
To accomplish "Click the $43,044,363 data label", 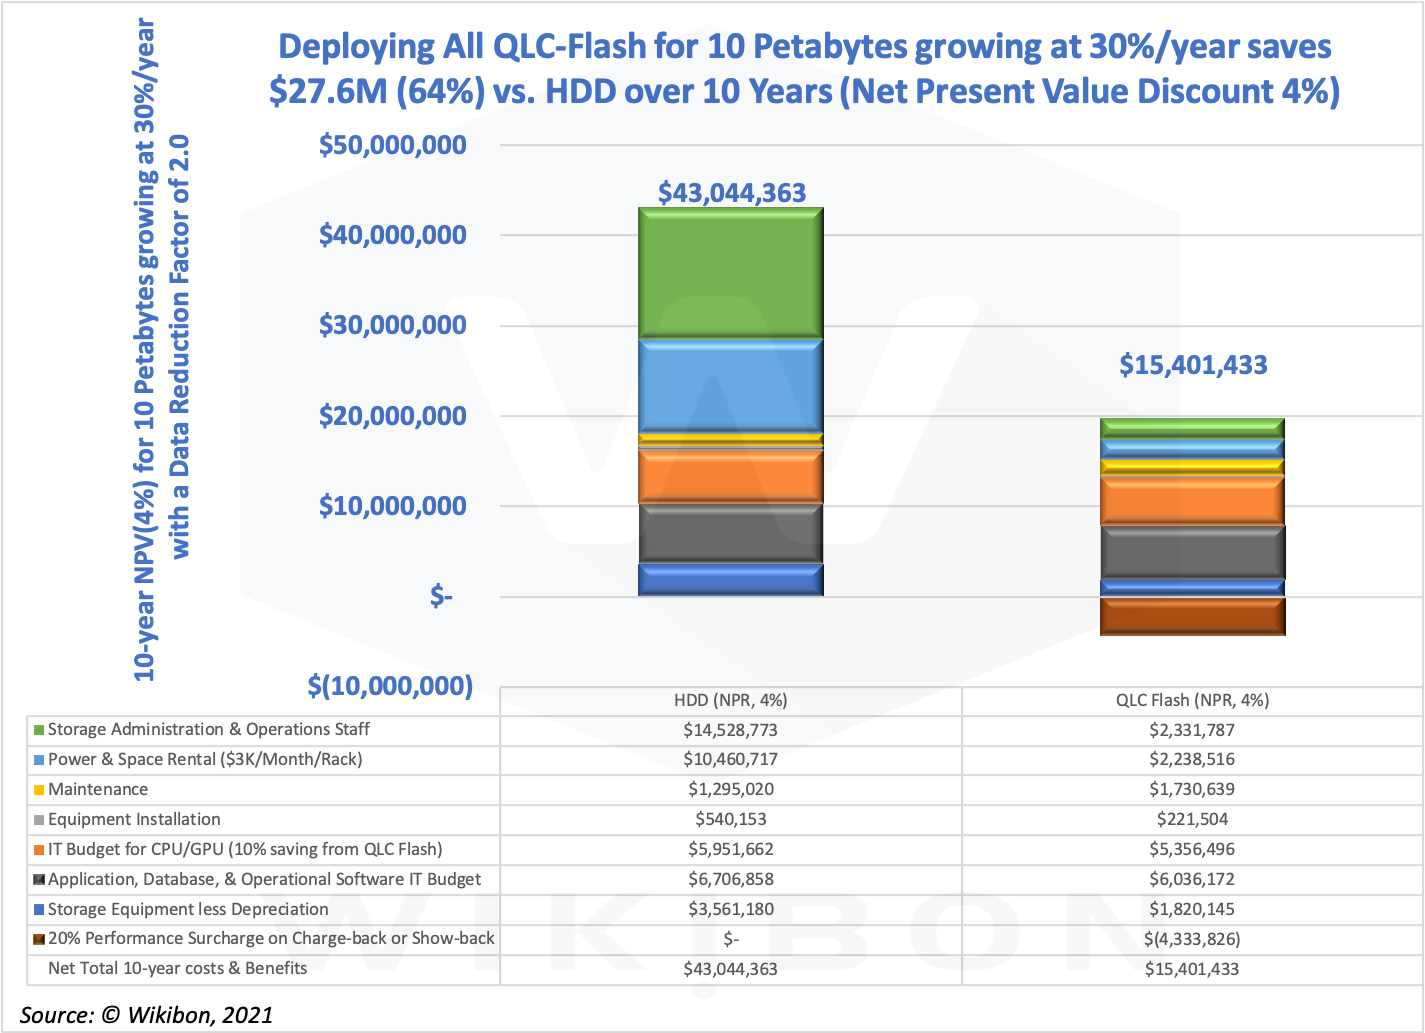I will pyautogui.click(x=730, y=192).
